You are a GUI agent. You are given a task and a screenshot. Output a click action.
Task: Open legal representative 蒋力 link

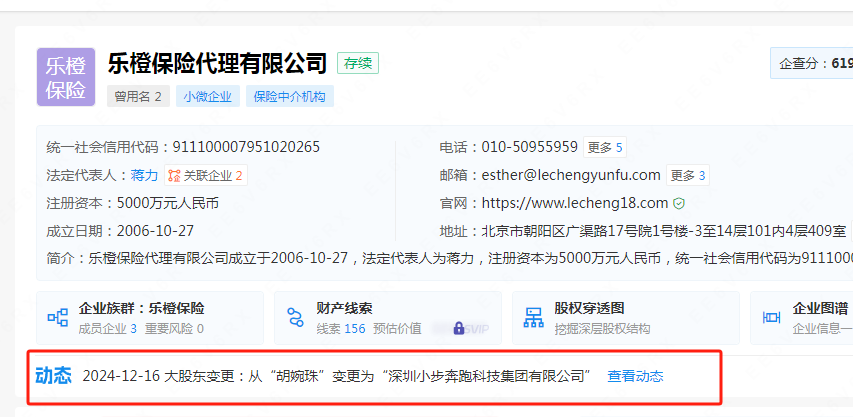pyautogui.click(x=144, y=175)
